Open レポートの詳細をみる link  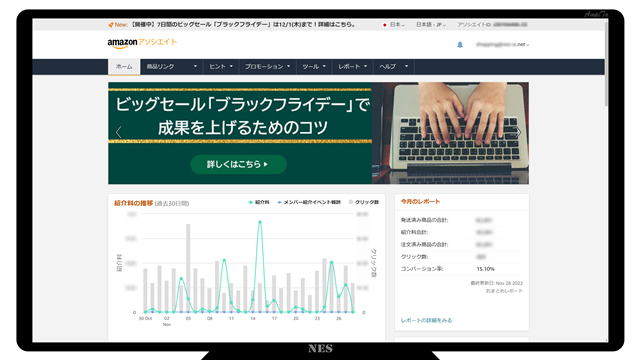click(x=426, y=320)
